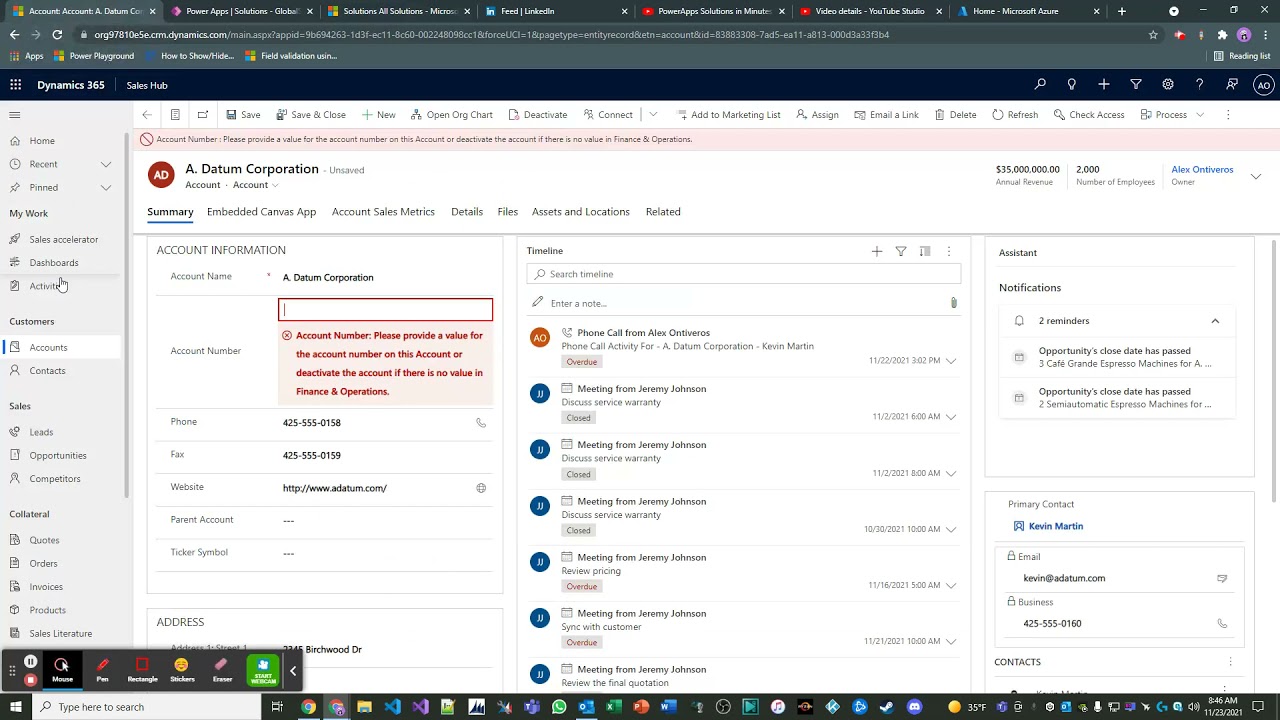Open record in new window icon

tap(203, 115)
